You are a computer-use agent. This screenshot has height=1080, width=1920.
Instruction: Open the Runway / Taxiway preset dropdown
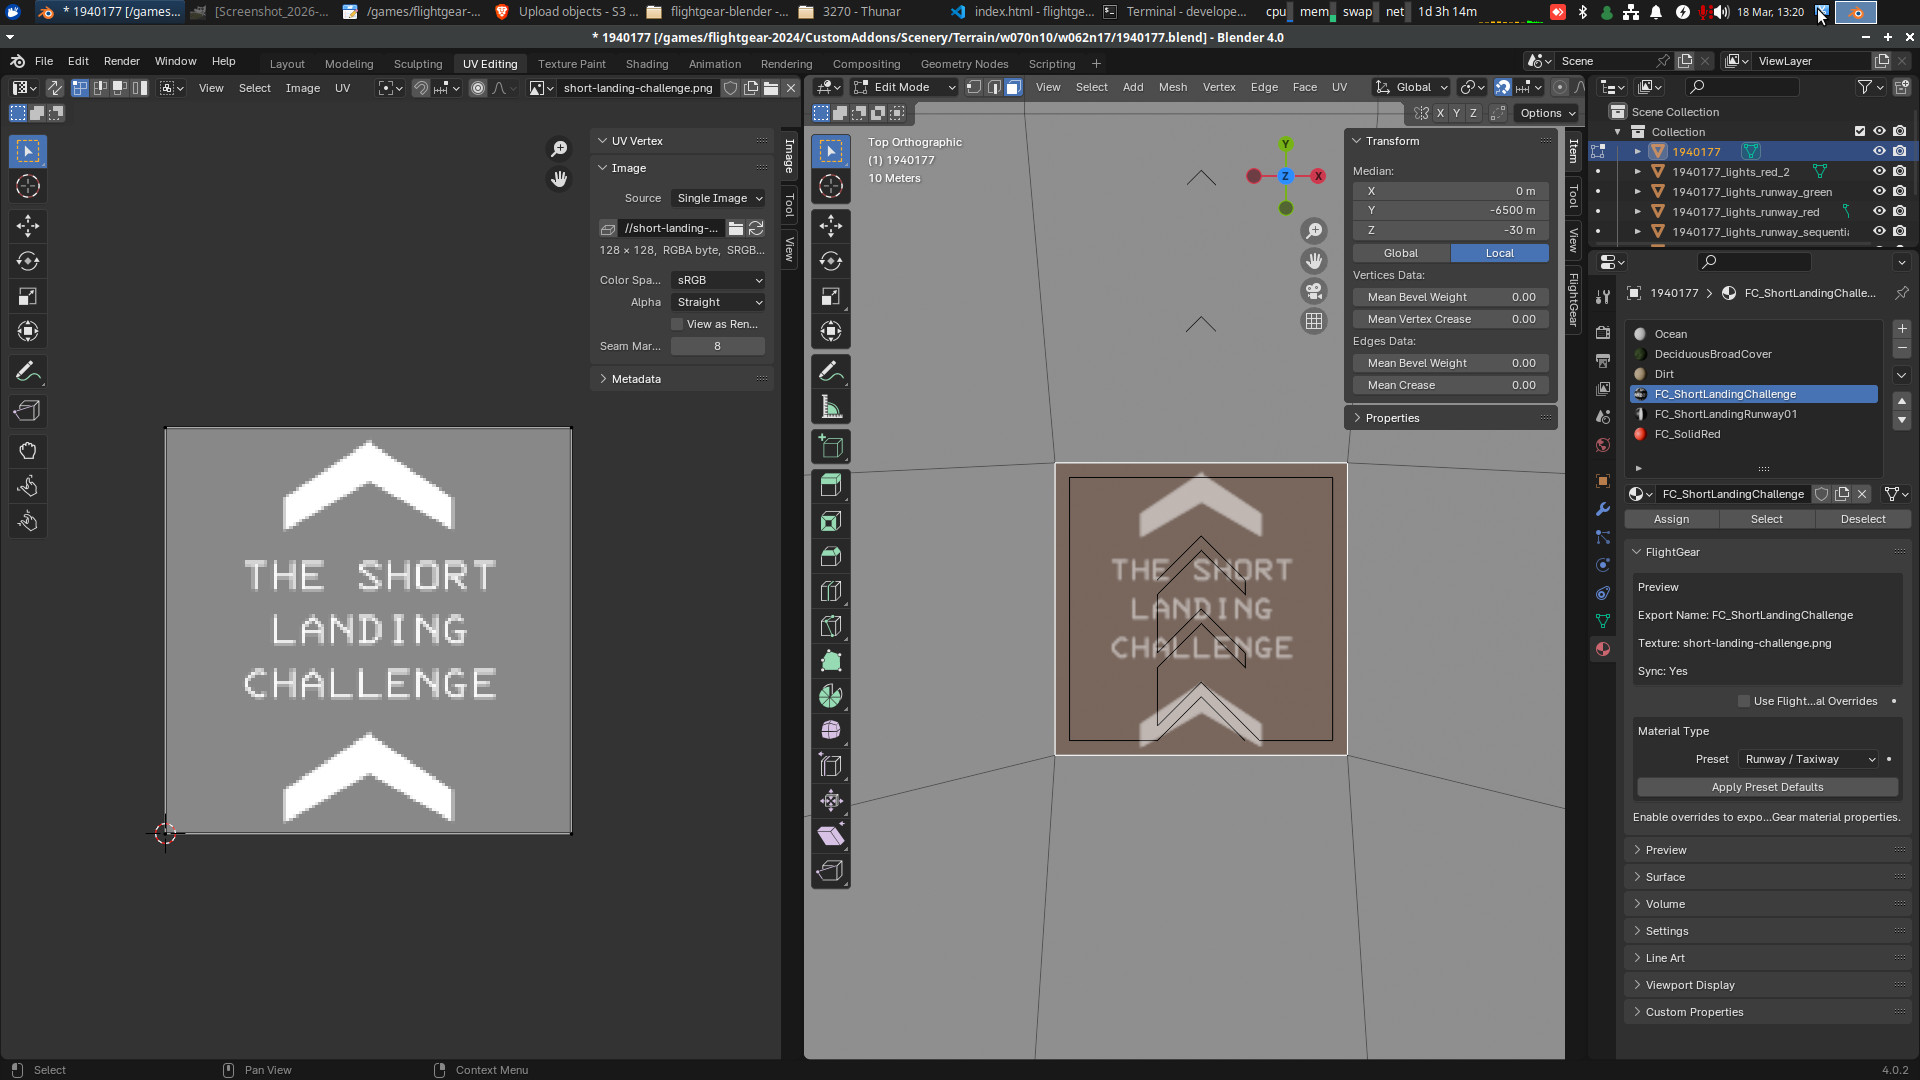pyautogui.click(x=1808, y=759)
